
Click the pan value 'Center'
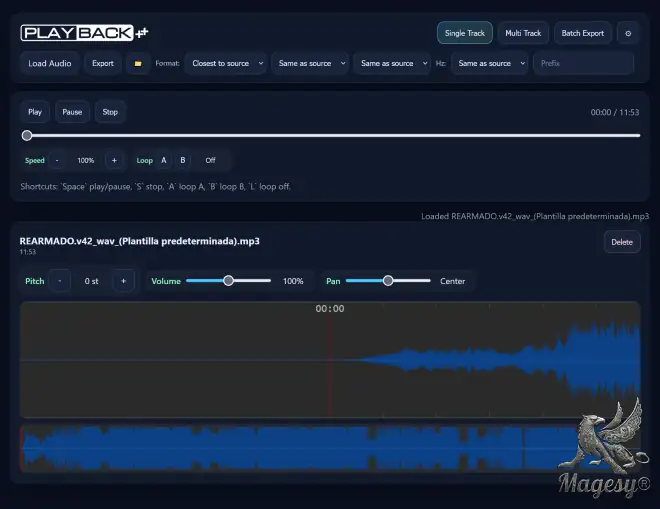[x=452, y=281]
